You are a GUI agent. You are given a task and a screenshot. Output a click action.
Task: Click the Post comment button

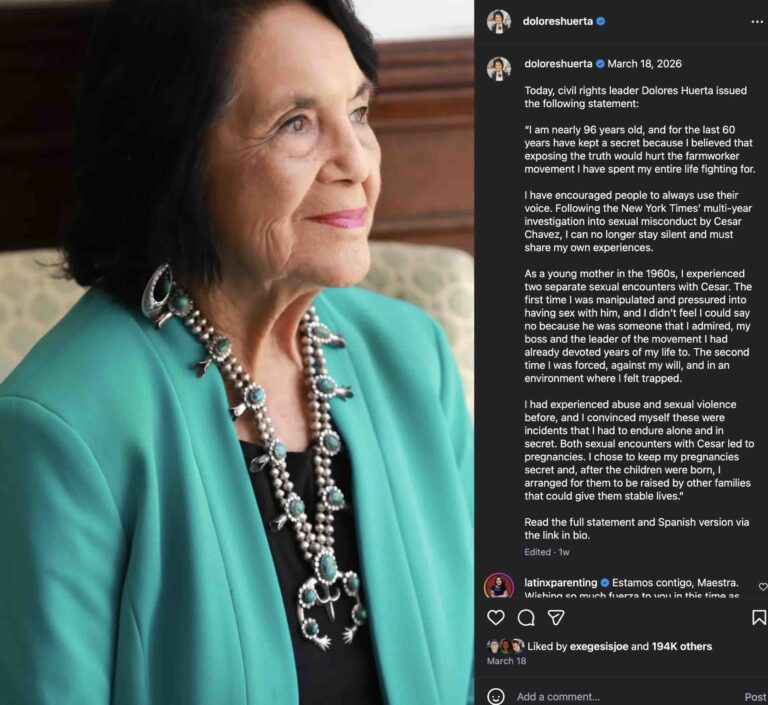click(x=755, y=697)
